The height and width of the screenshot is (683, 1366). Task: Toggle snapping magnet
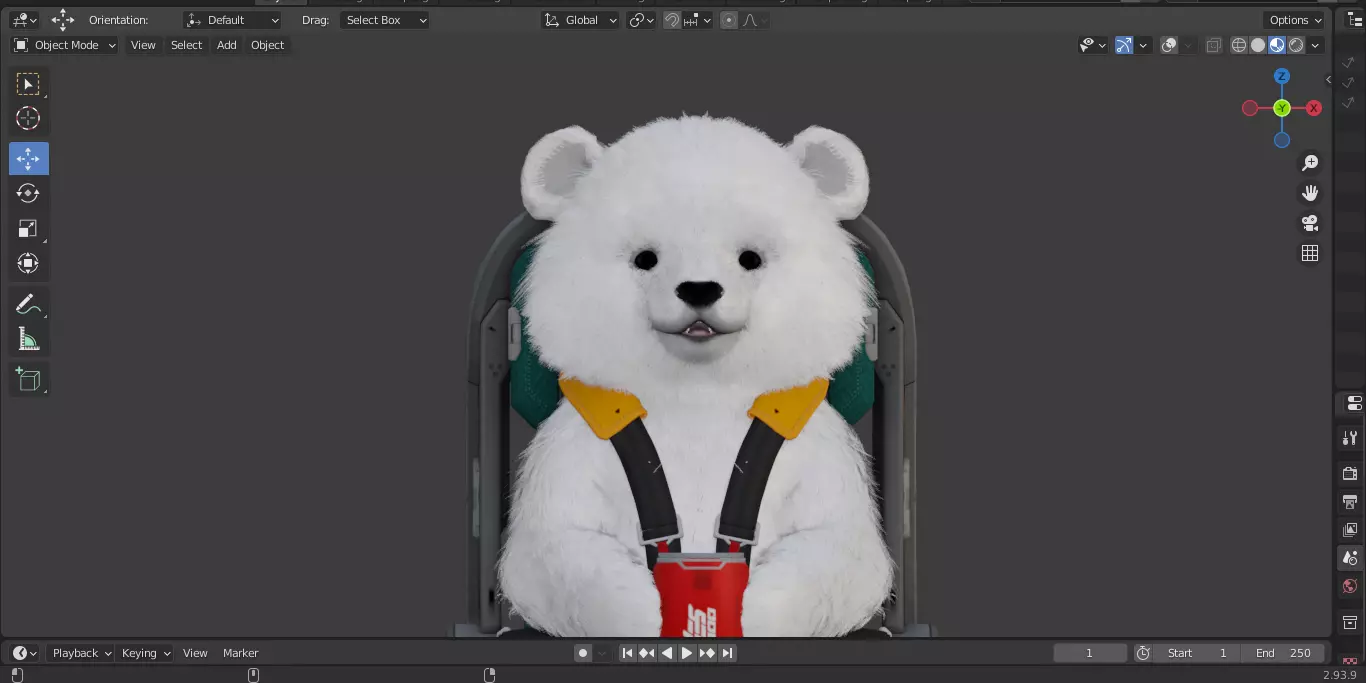tap(672, 20)
